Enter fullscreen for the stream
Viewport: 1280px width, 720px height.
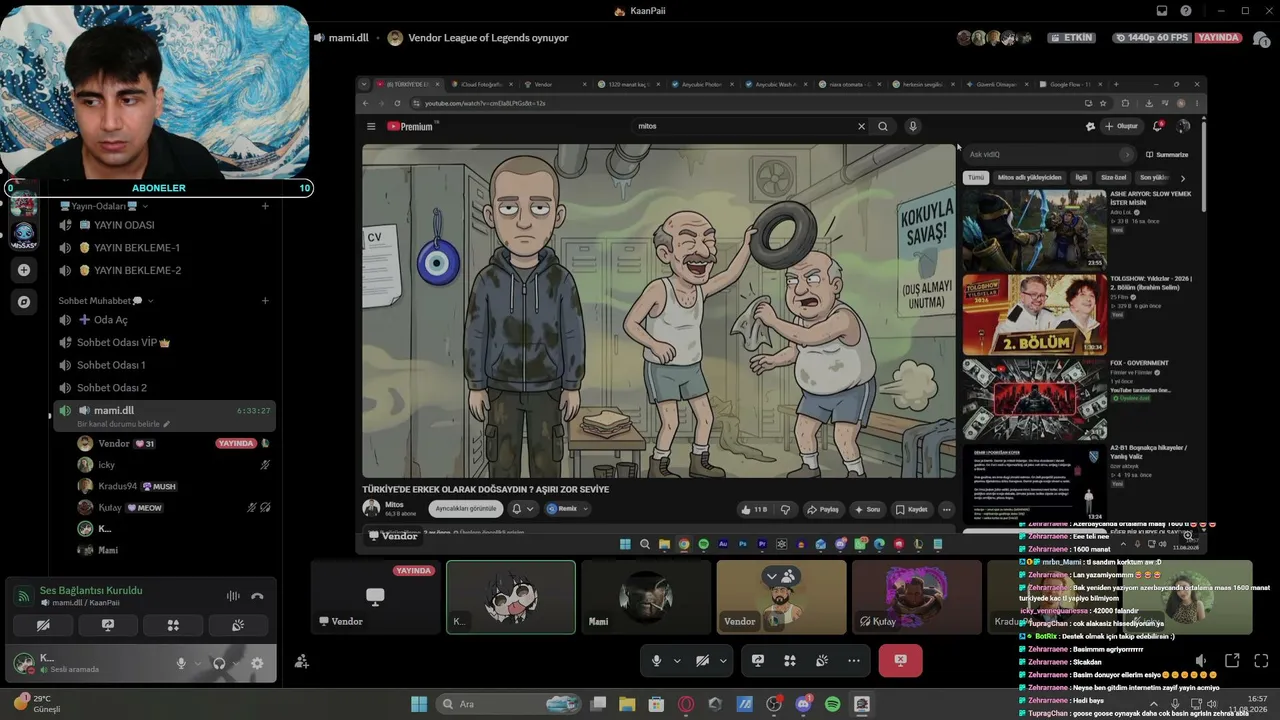(x=1261, y=661)
